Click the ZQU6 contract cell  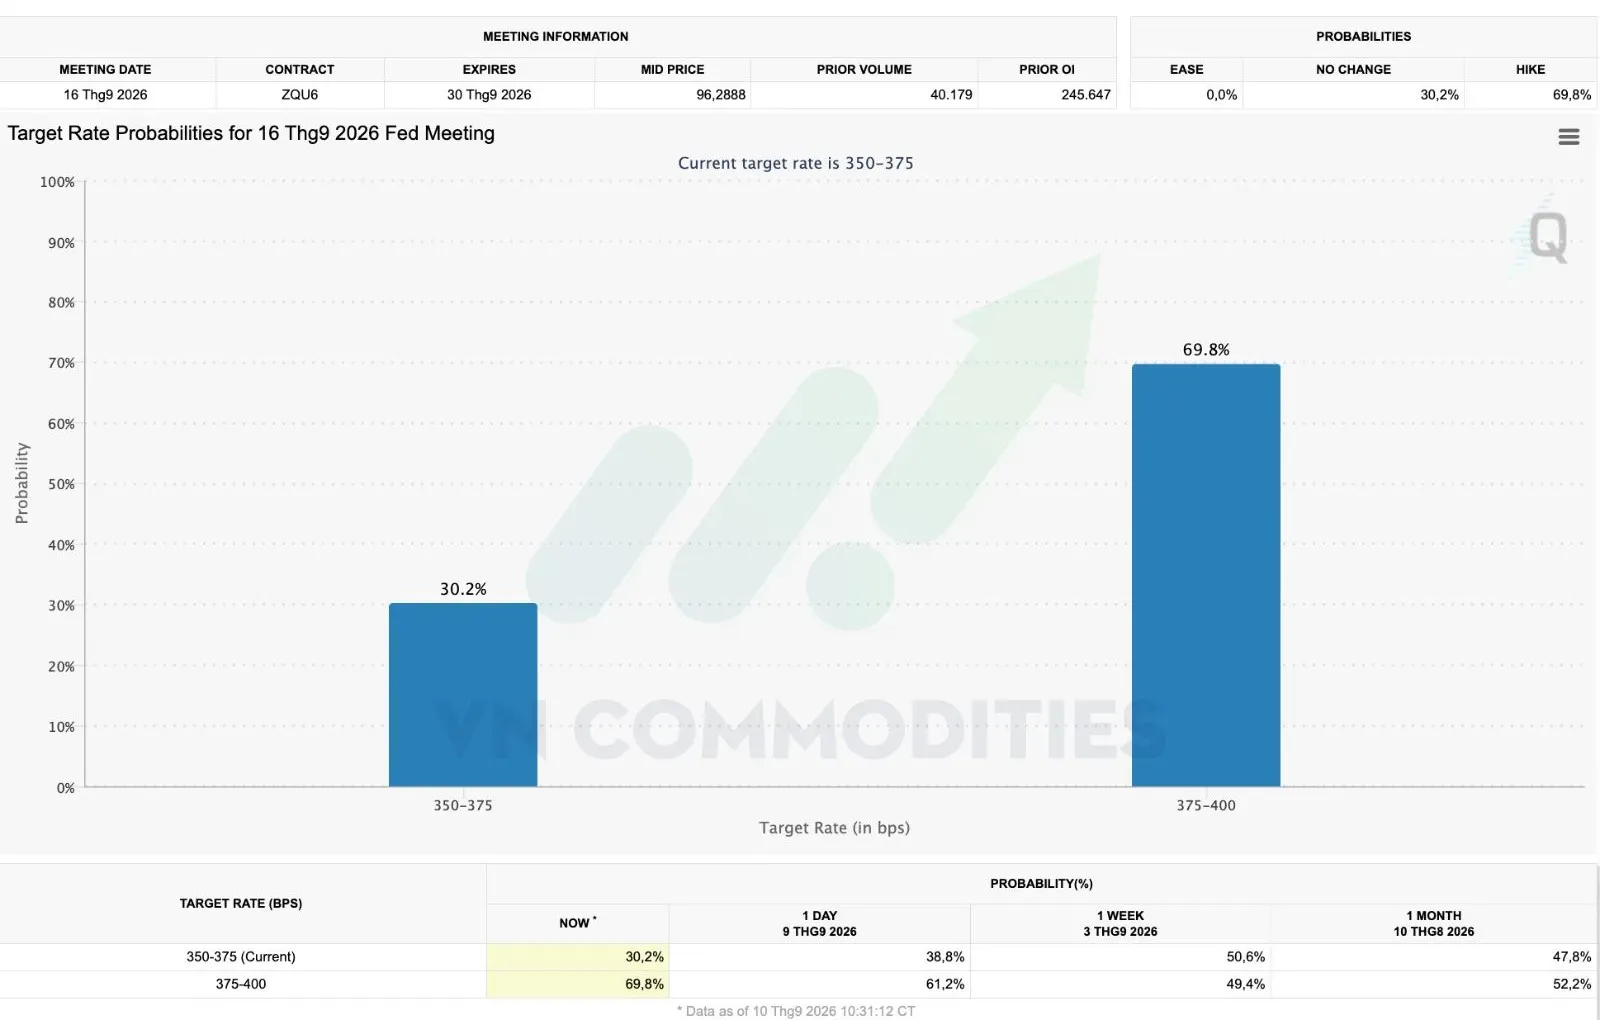(x=300, y=95)
